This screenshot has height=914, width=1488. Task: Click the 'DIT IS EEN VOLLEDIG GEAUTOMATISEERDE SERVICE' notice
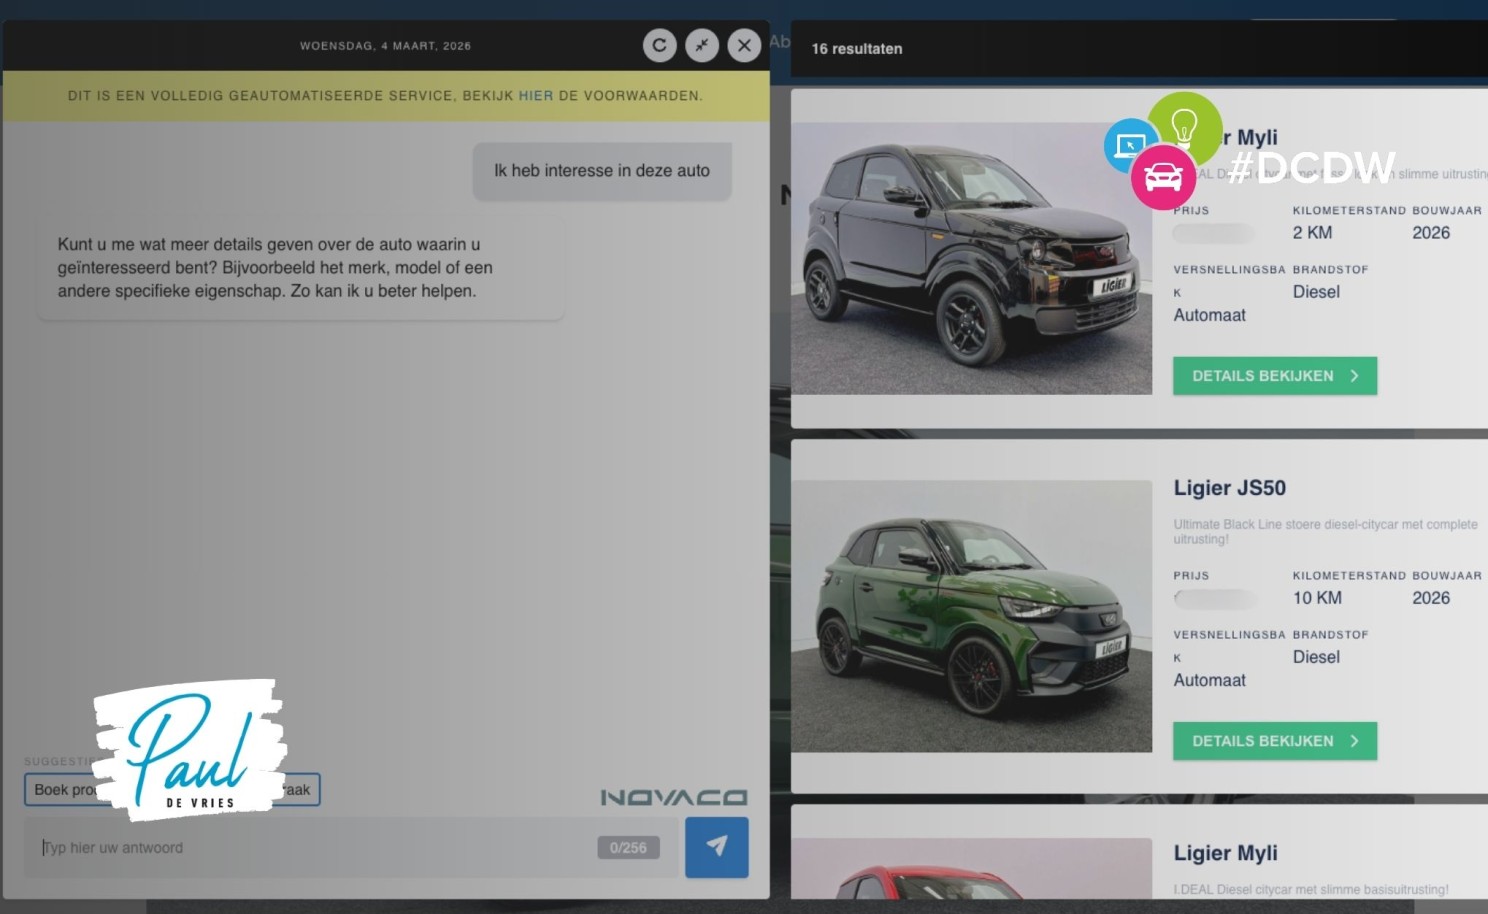click(x=385, y=96)
